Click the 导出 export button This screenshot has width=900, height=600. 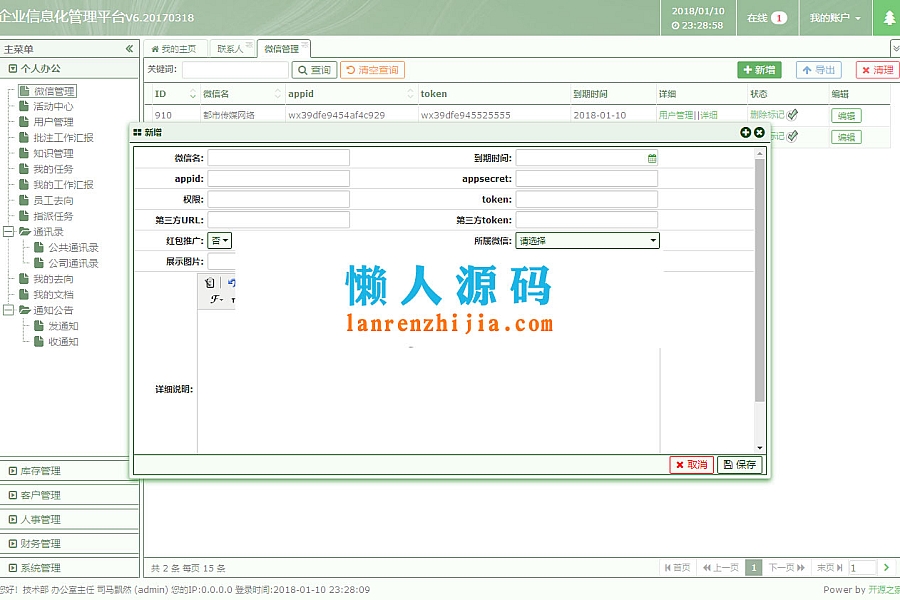pos(819,70)
